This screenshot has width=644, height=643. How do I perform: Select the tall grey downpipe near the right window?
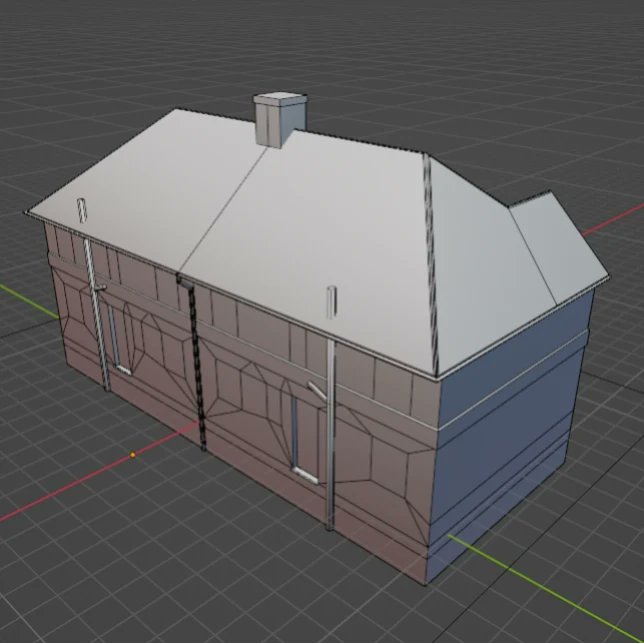330,434
